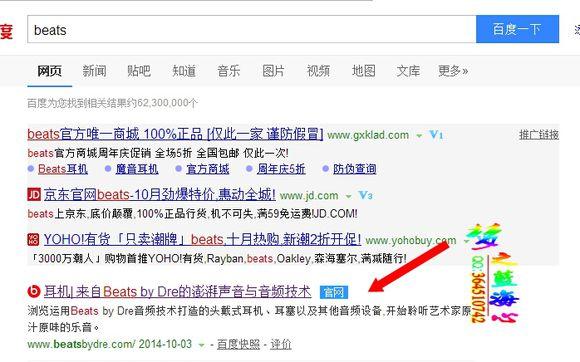Expand dropdown arrow next to www.jd.com
The height and width of the screenshot is (362, 580).
(348, 196)
